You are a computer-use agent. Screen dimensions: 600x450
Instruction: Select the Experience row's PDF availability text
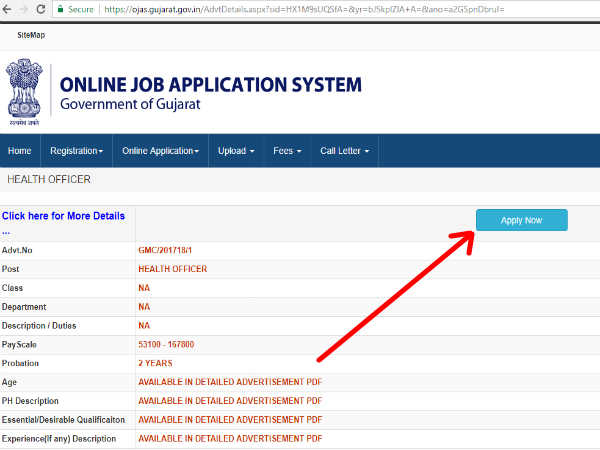click(230, 439)
